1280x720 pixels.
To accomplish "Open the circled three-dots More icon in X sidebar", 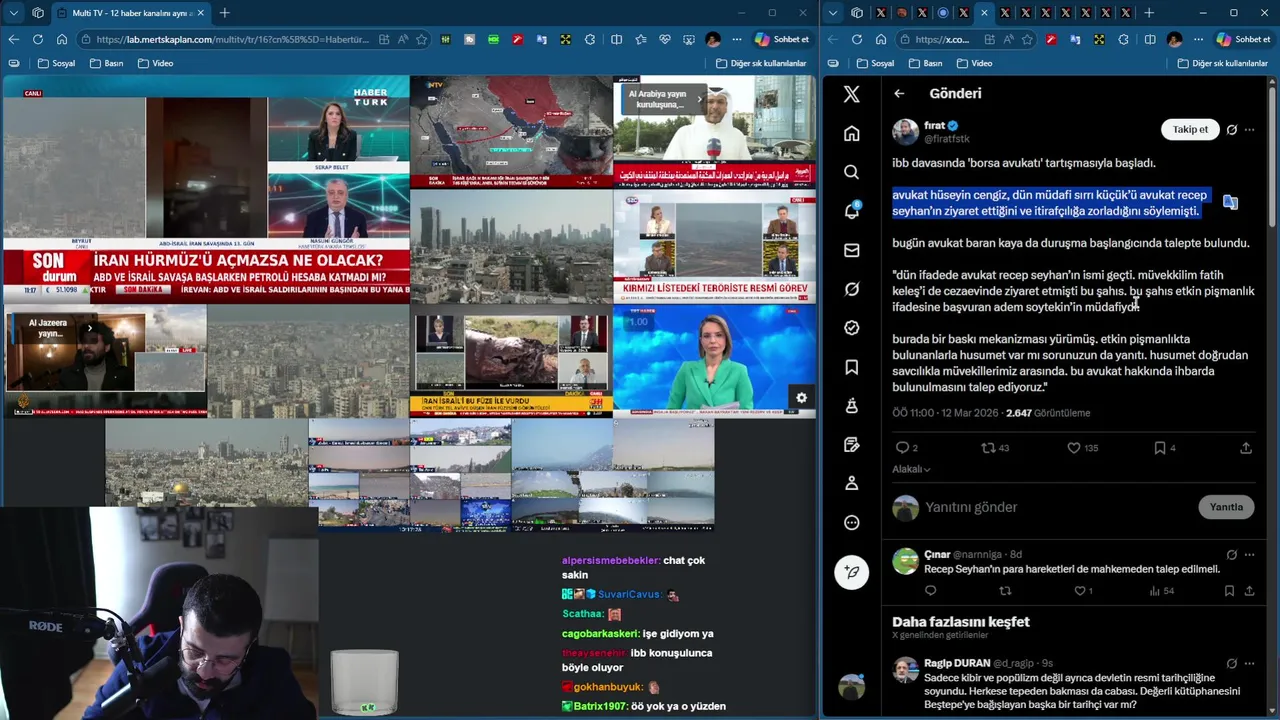I will click(851, 522).
